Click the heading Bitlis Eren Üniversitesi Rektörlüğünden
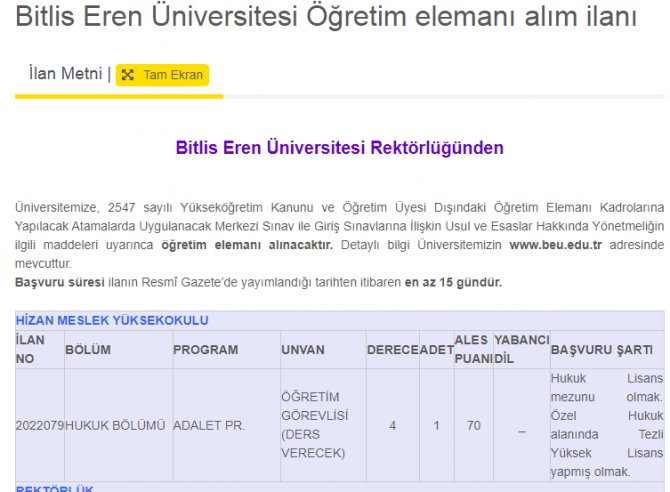The height and width of the screenshot is (492, 670). (x=340, y=148)
